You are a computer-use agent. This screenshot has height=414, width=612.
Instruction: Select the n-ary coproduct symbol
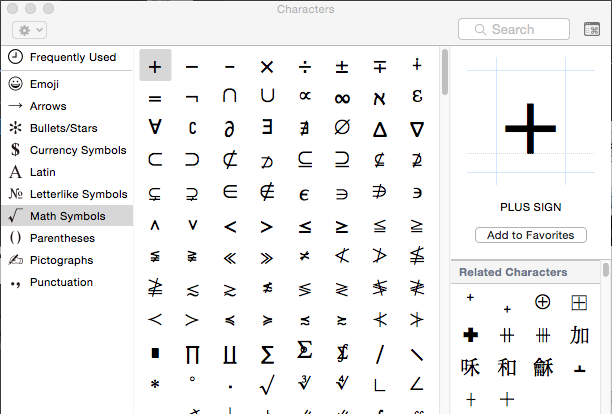click(x=230, y=354)
